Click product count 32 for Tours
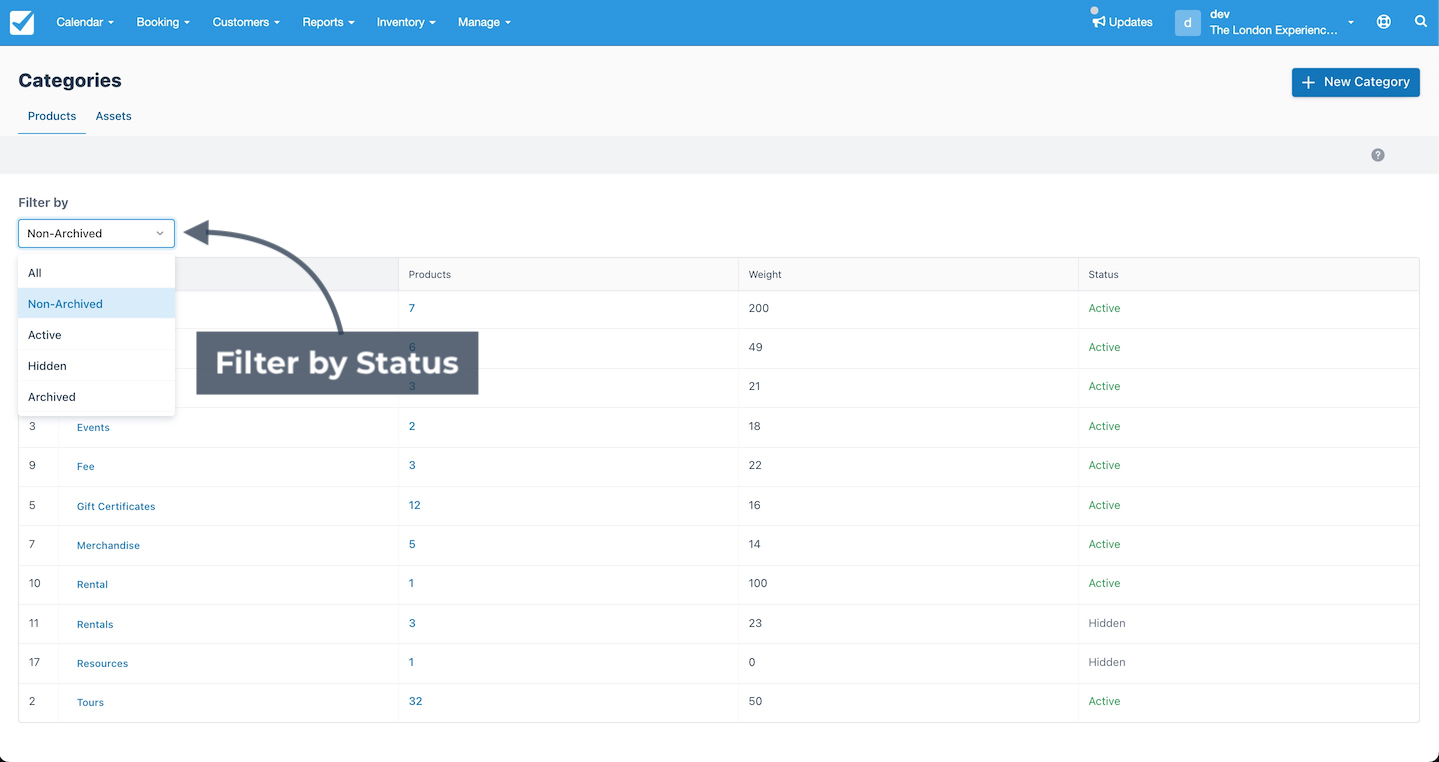 [x=415, y=701]
